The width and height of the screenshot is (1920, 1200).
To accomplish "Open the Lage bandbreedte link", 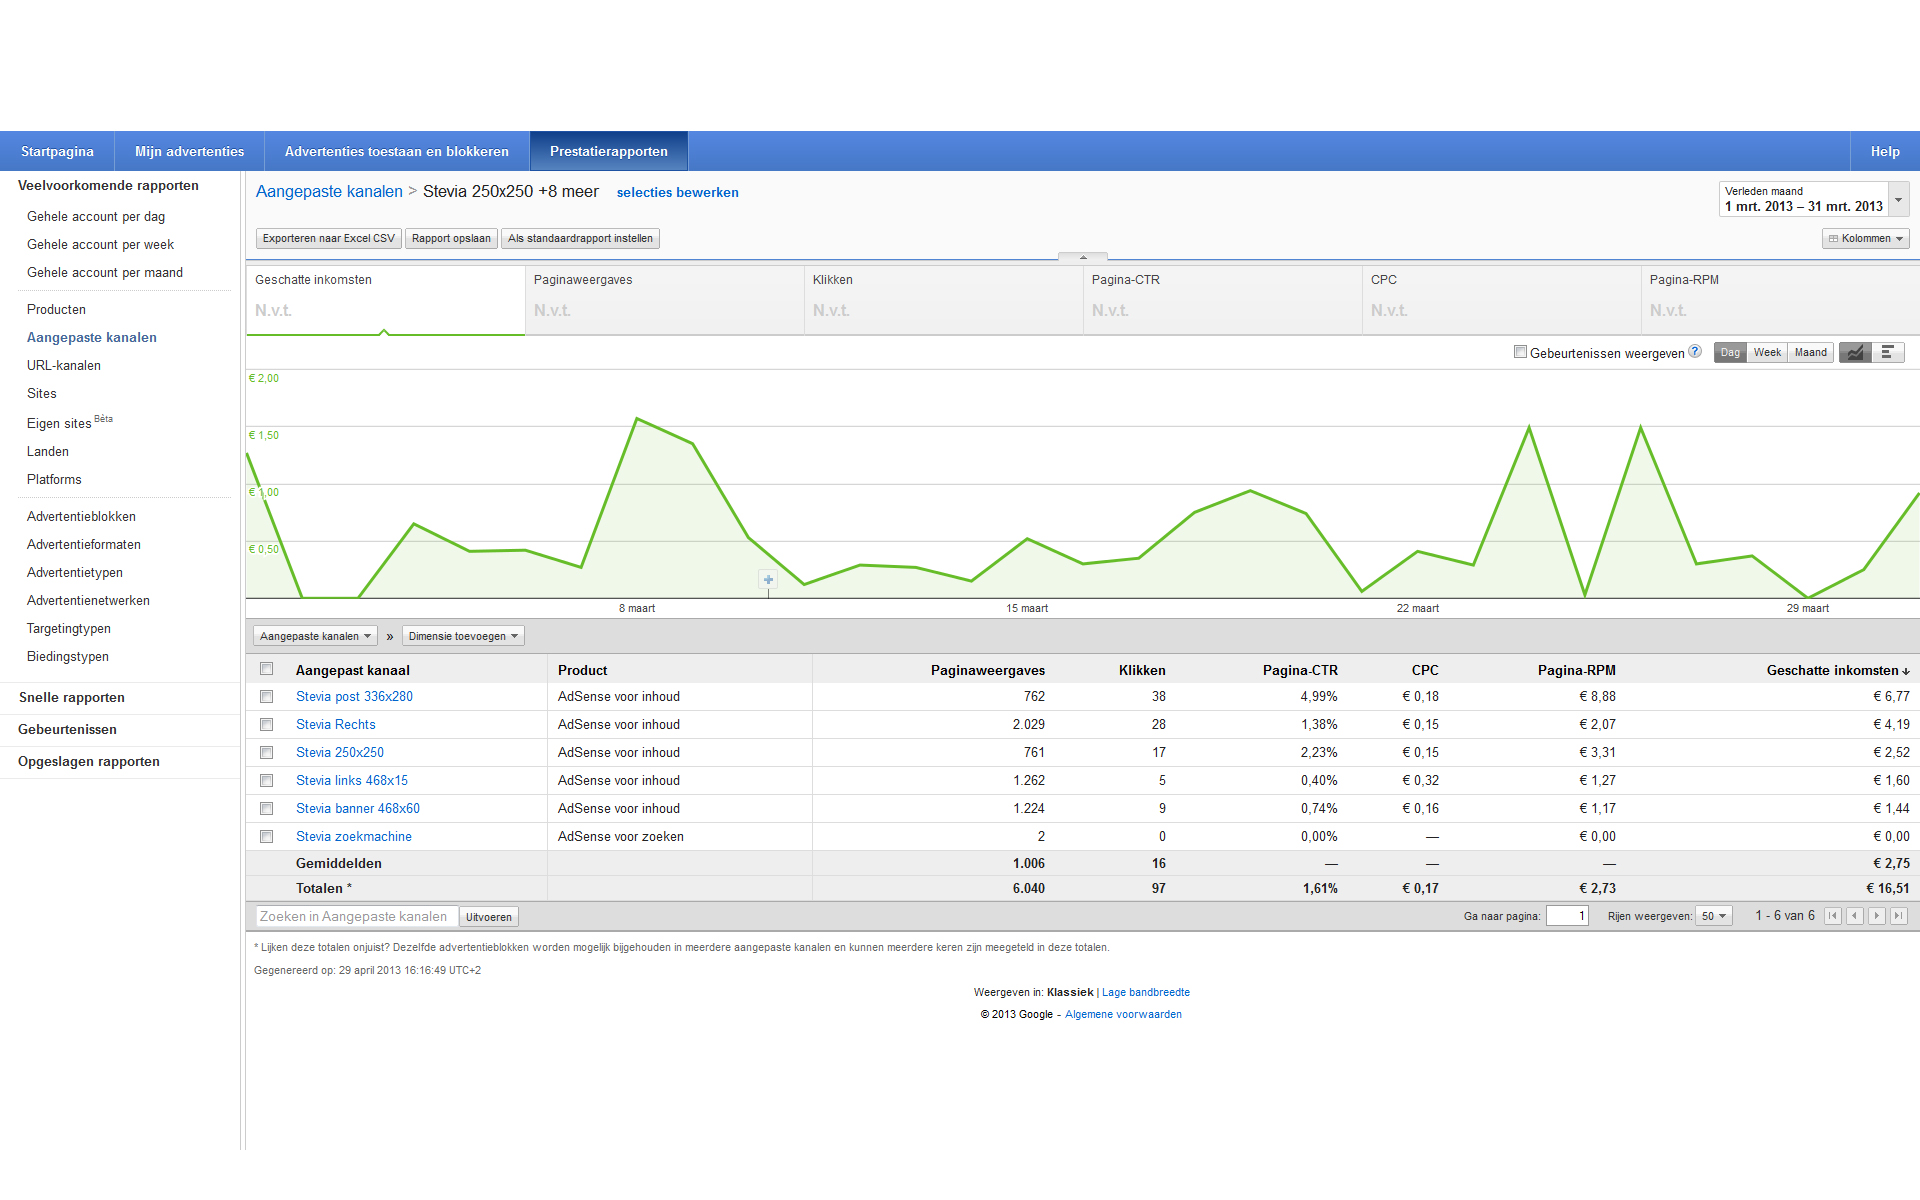I will tap(1146, 992).
